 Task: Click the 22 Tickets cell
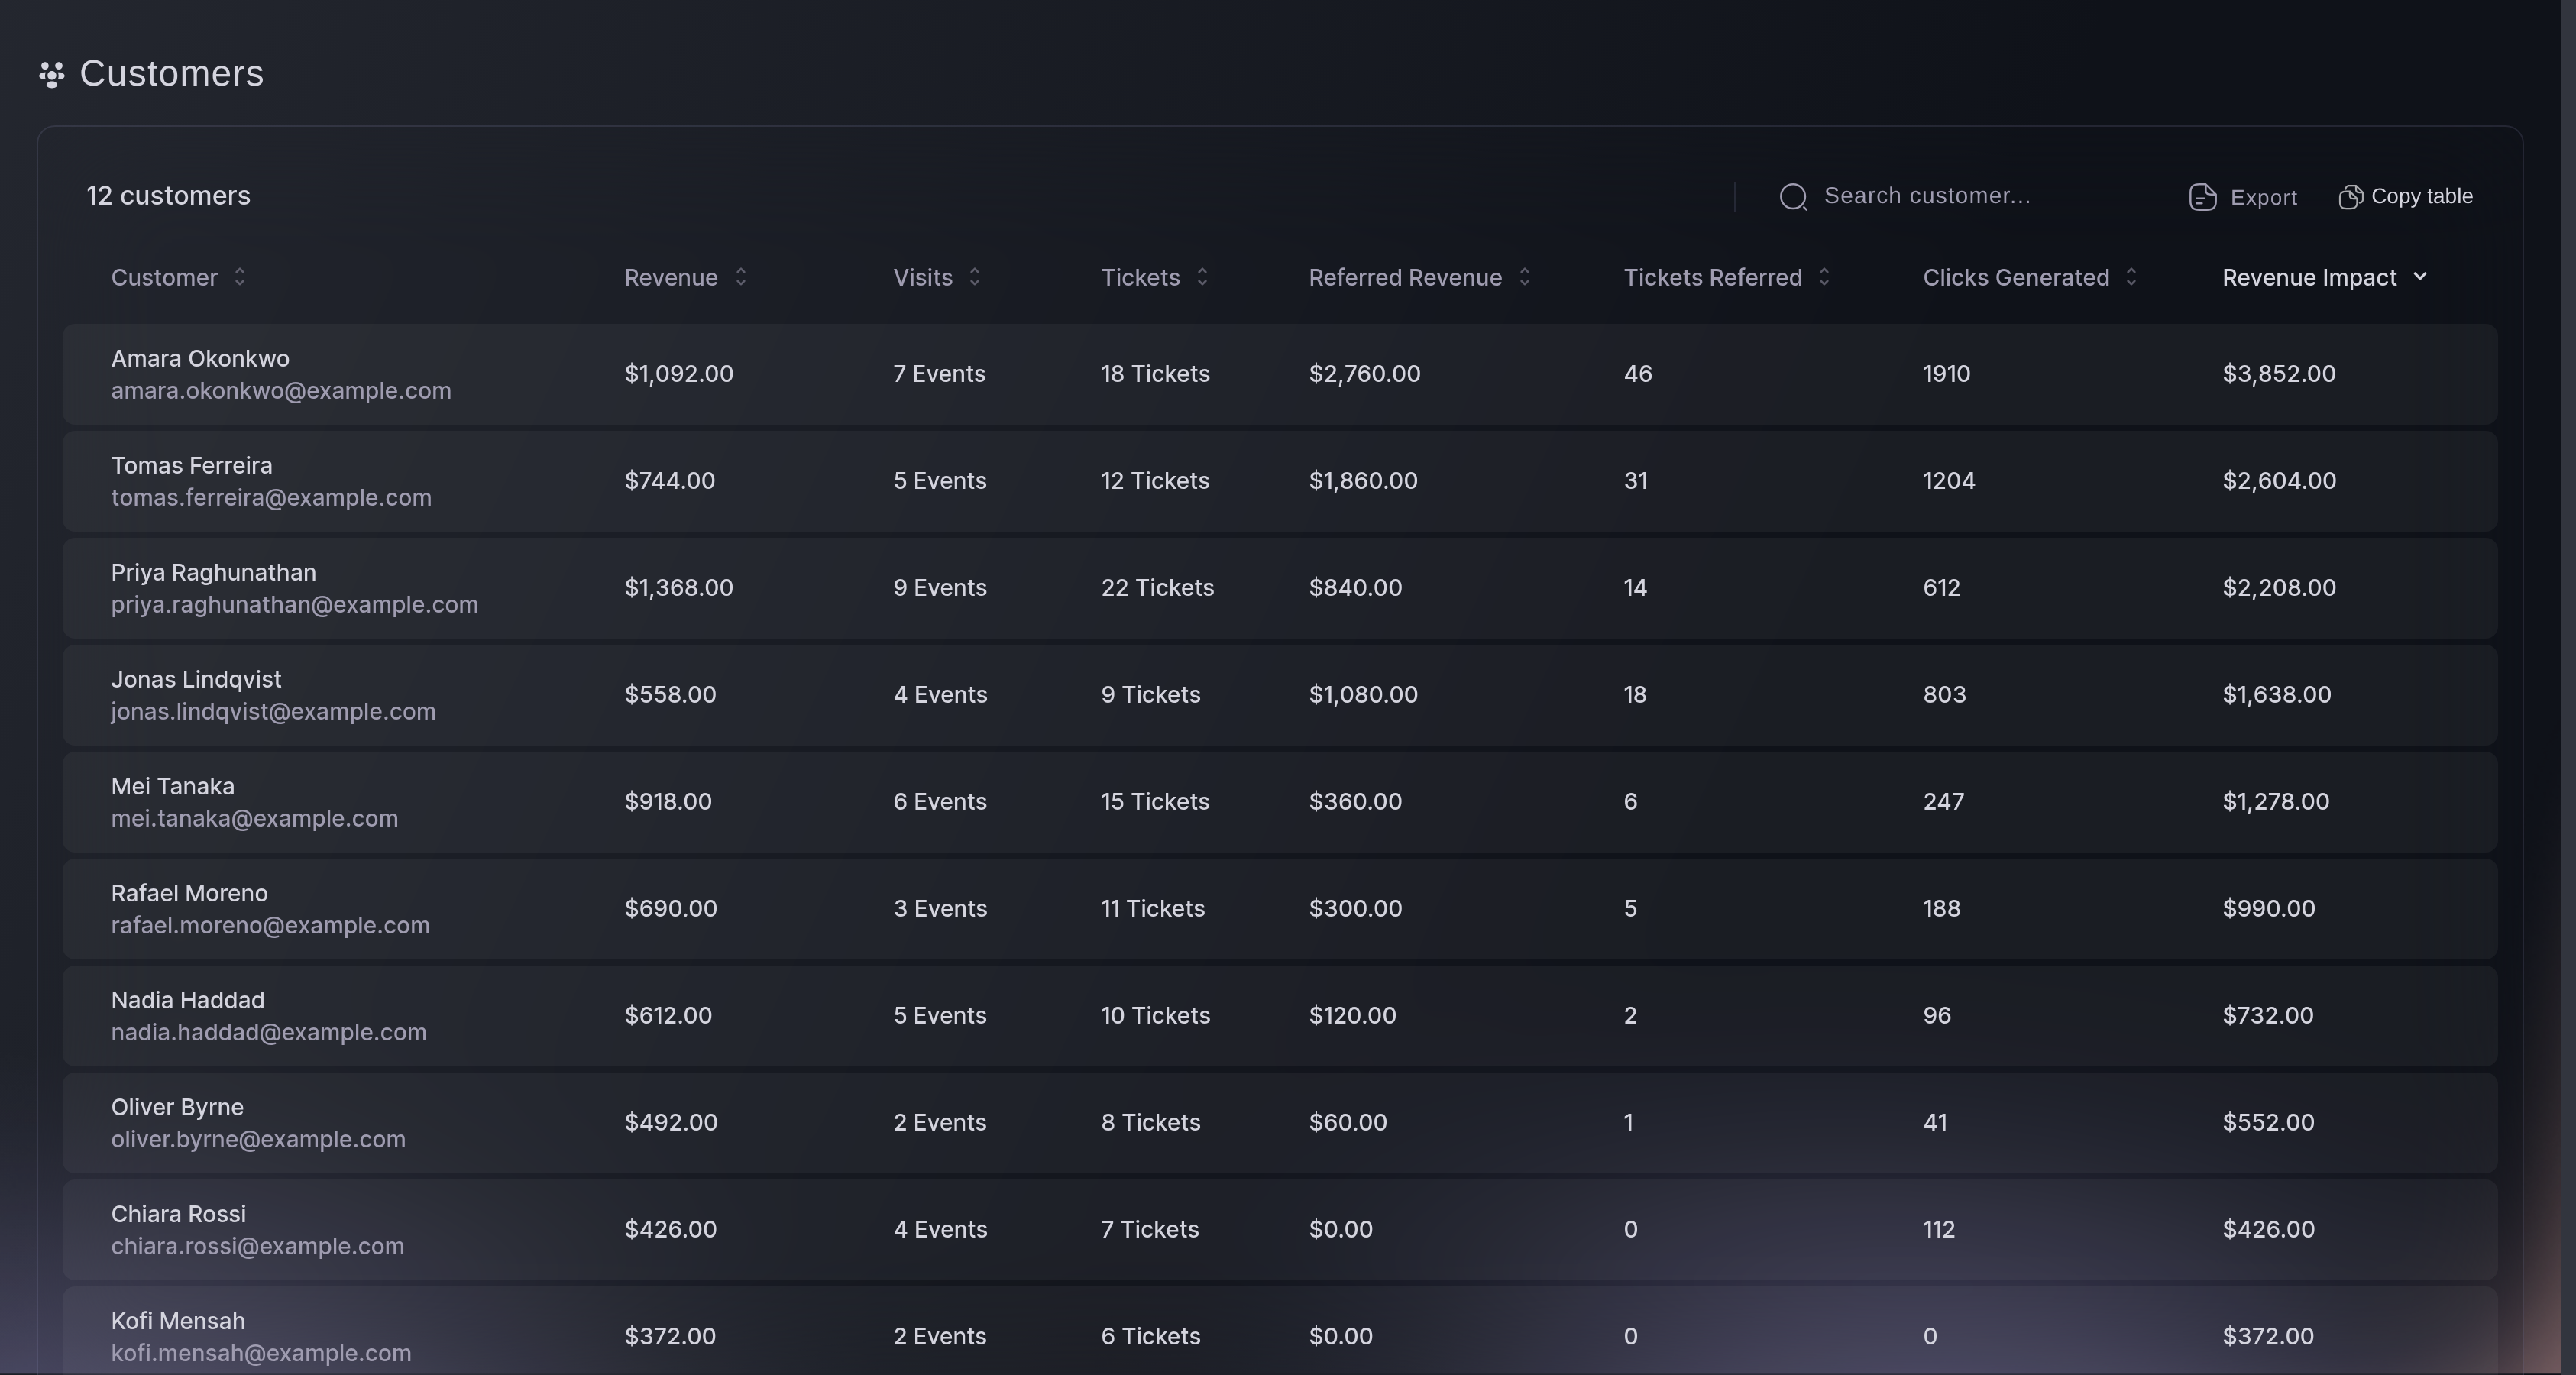click(x=1157, y=588)
